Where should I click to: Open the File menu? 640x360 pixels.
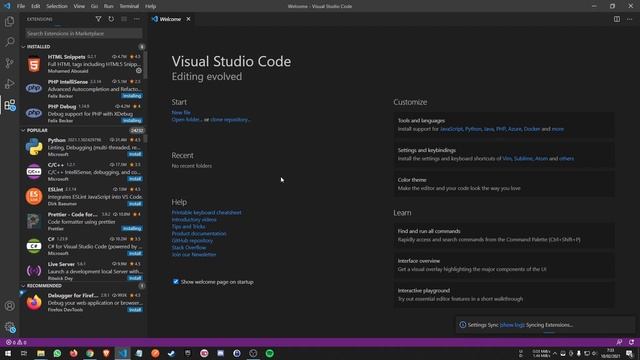(x=21, y=6)
